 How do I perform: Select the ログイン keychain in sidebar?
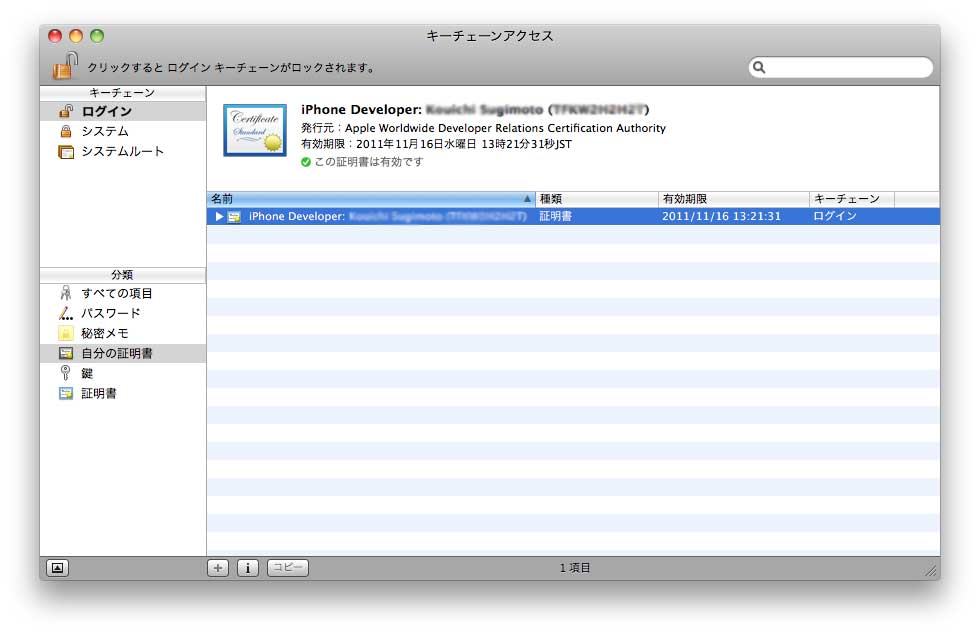click(x=106, y=111)
